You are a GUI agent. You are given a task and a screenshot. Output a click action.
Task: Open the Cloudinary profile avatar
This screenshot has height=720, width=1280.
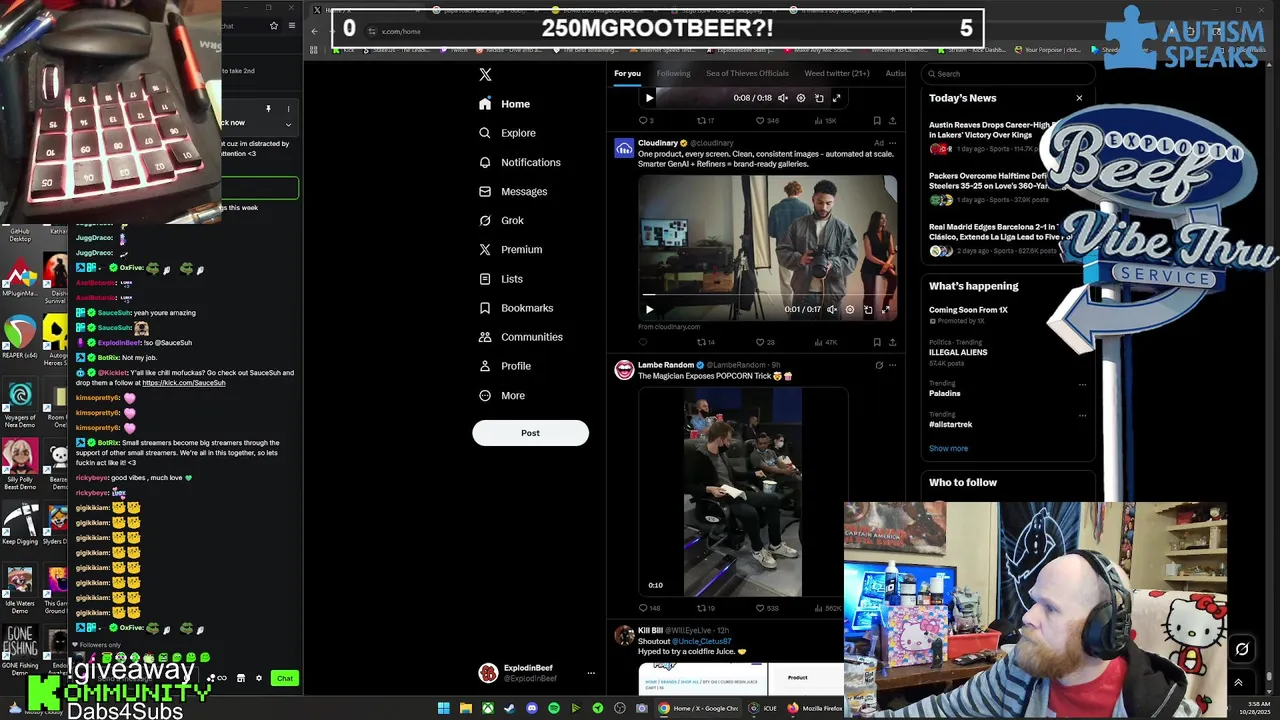(624, 149)
